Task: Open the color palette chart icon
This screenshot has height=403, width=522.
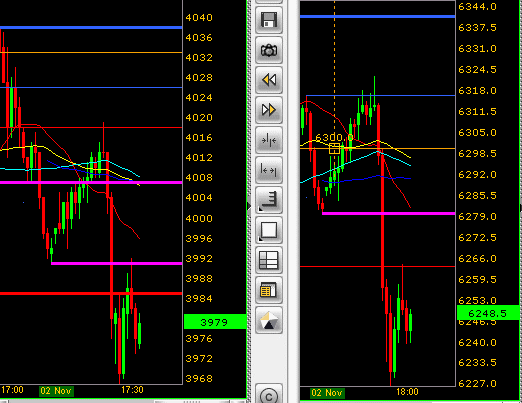Action: 269,320
